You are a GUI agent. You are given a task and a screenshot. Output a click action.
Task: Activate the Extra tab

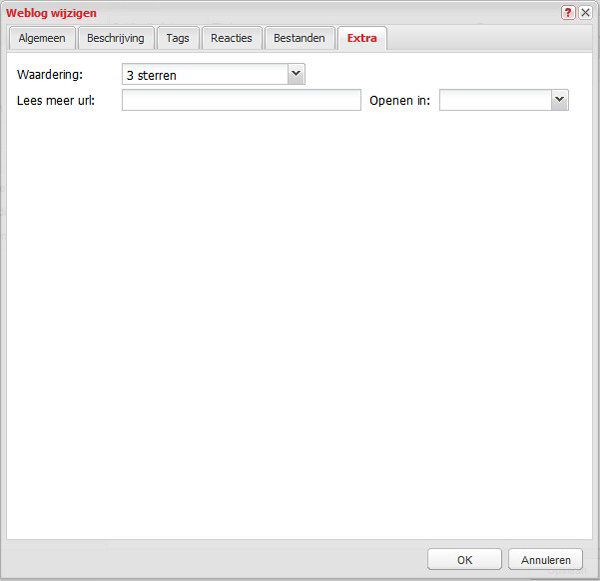(x=362, y=38)
